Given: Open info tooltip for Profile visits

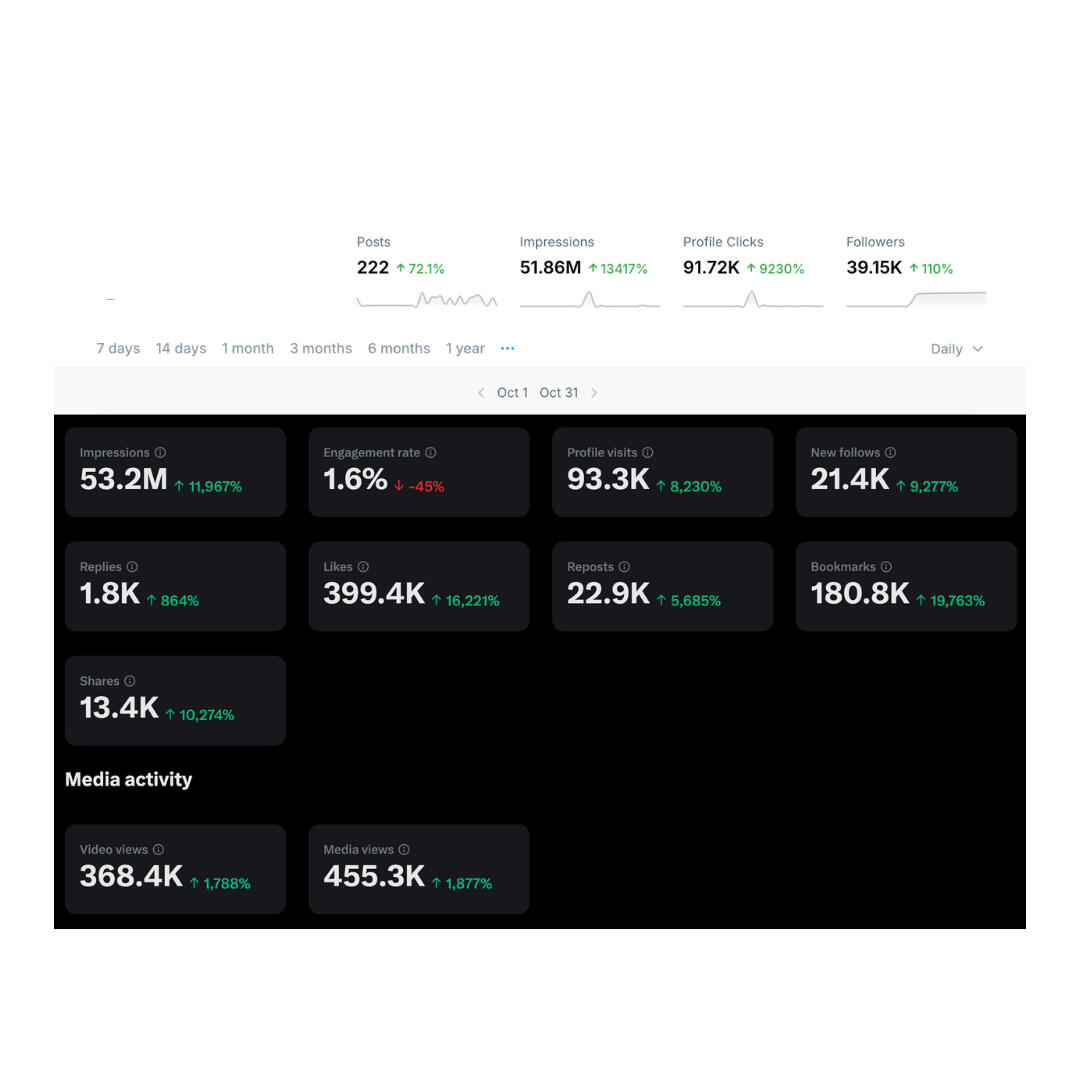Looking at the screenshot, I should pos(648,453).
